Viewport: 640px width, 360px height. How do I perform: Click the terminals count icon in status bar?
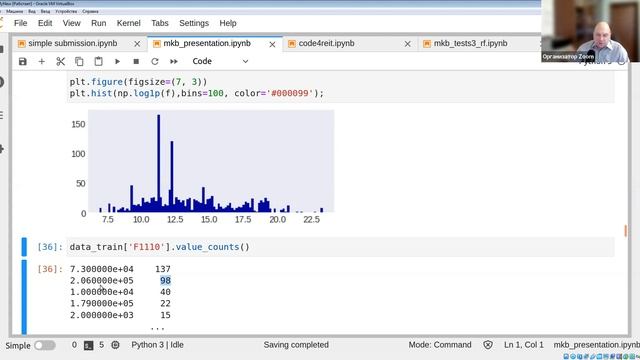[x=89, y=345]
